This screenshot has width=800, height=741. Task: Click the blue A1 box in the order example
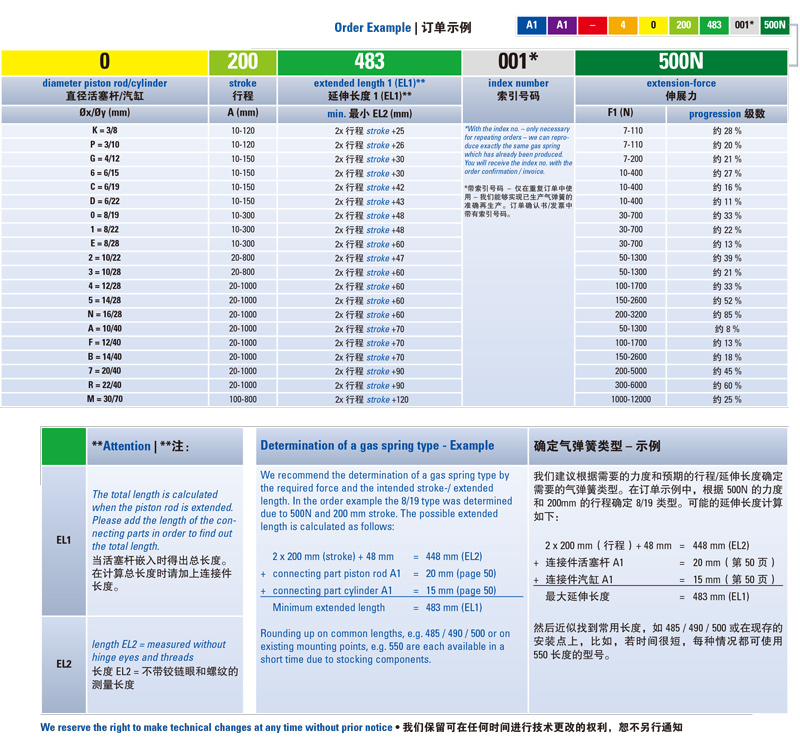click(532, 25)
